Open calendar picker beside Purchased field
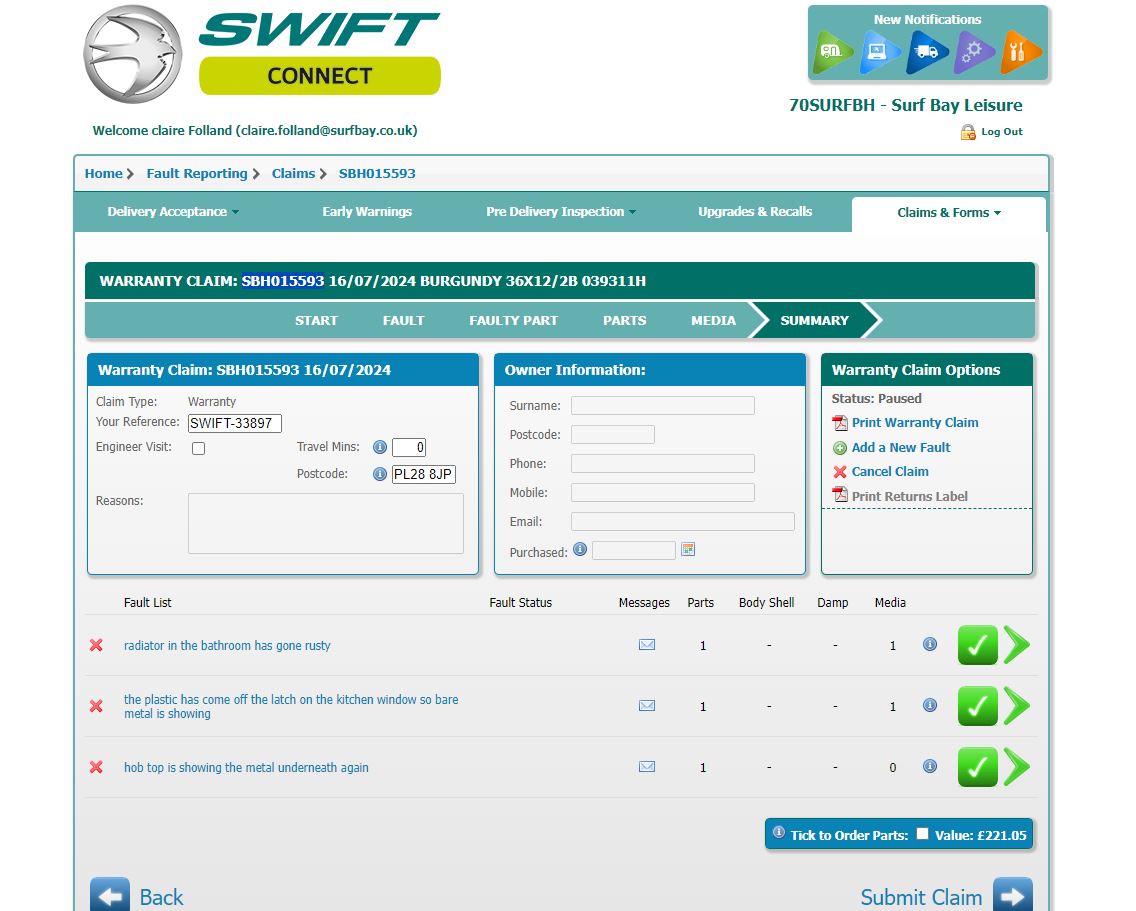Screen dimensions: 1136x911 688,549
